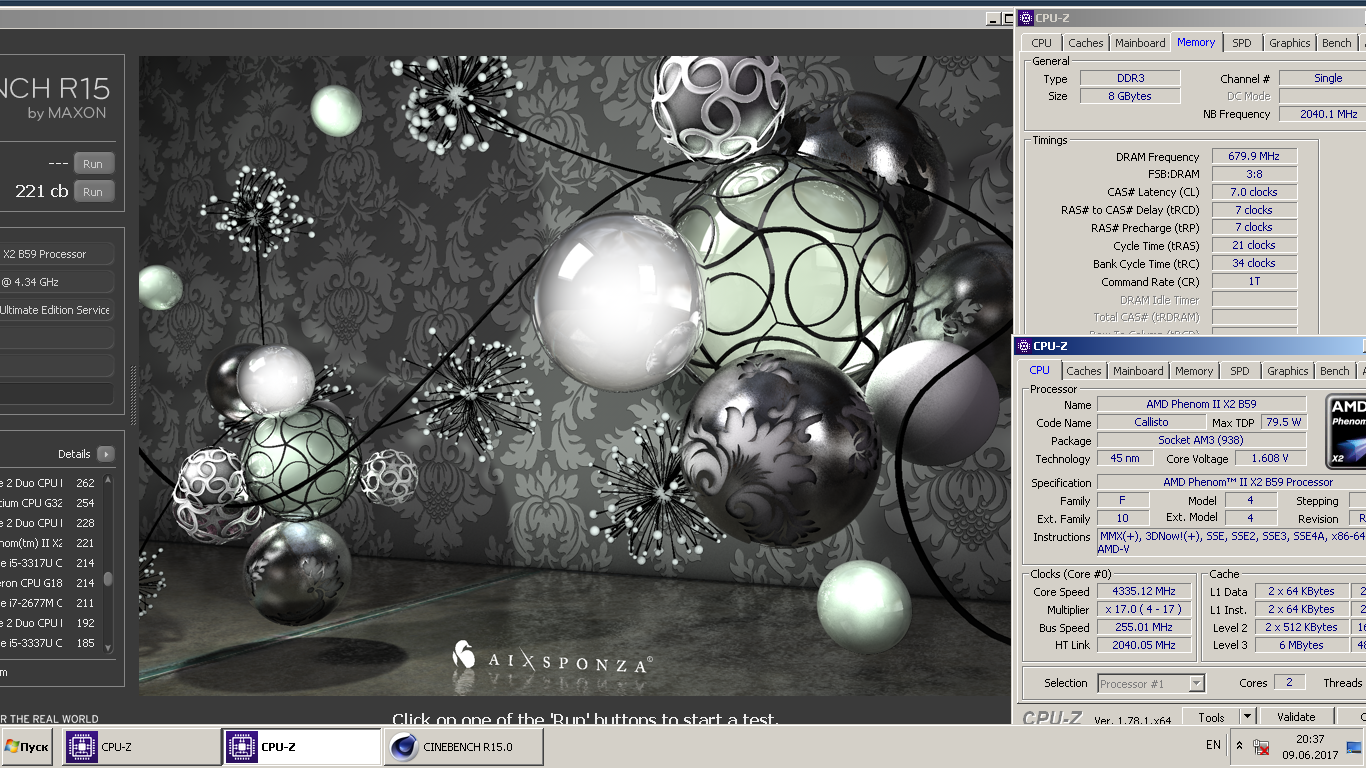Viewport: 1366px width, 768px height.
Task: Select the i5-3337U ranking row scoring 185
Action: (50, 643)
